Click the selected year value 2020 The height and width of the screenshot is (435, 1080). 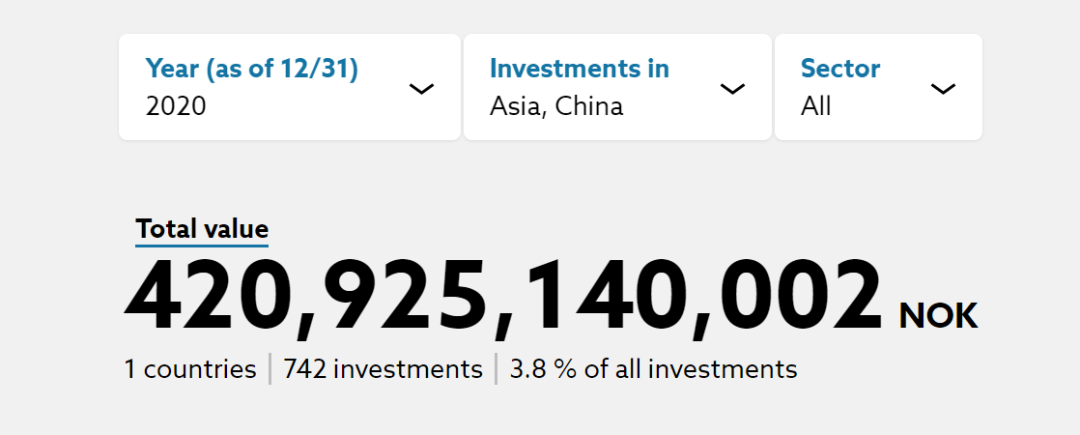tap(176, 107)
